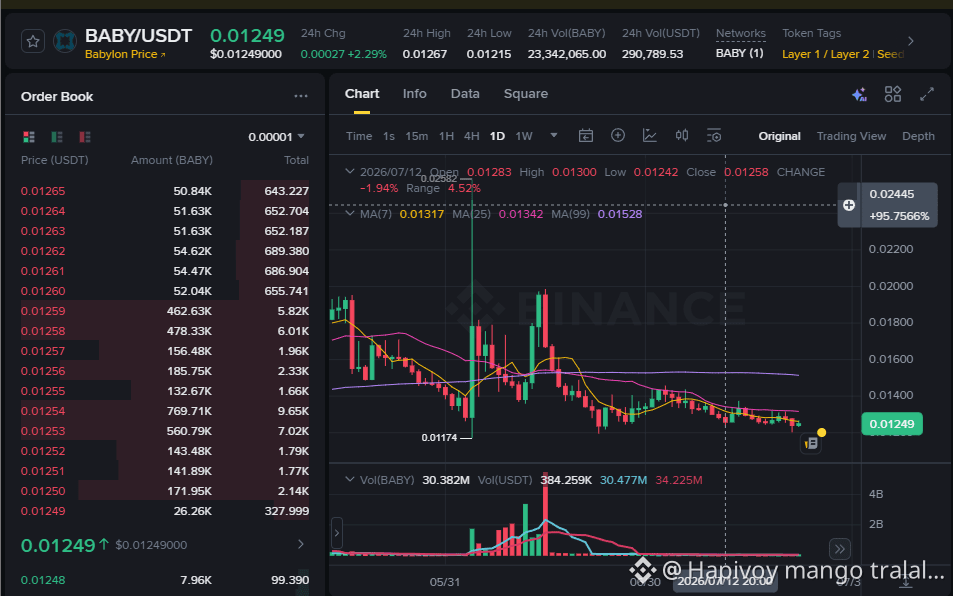
Task: Switch to the Chart tab
Action: (362, 94)
